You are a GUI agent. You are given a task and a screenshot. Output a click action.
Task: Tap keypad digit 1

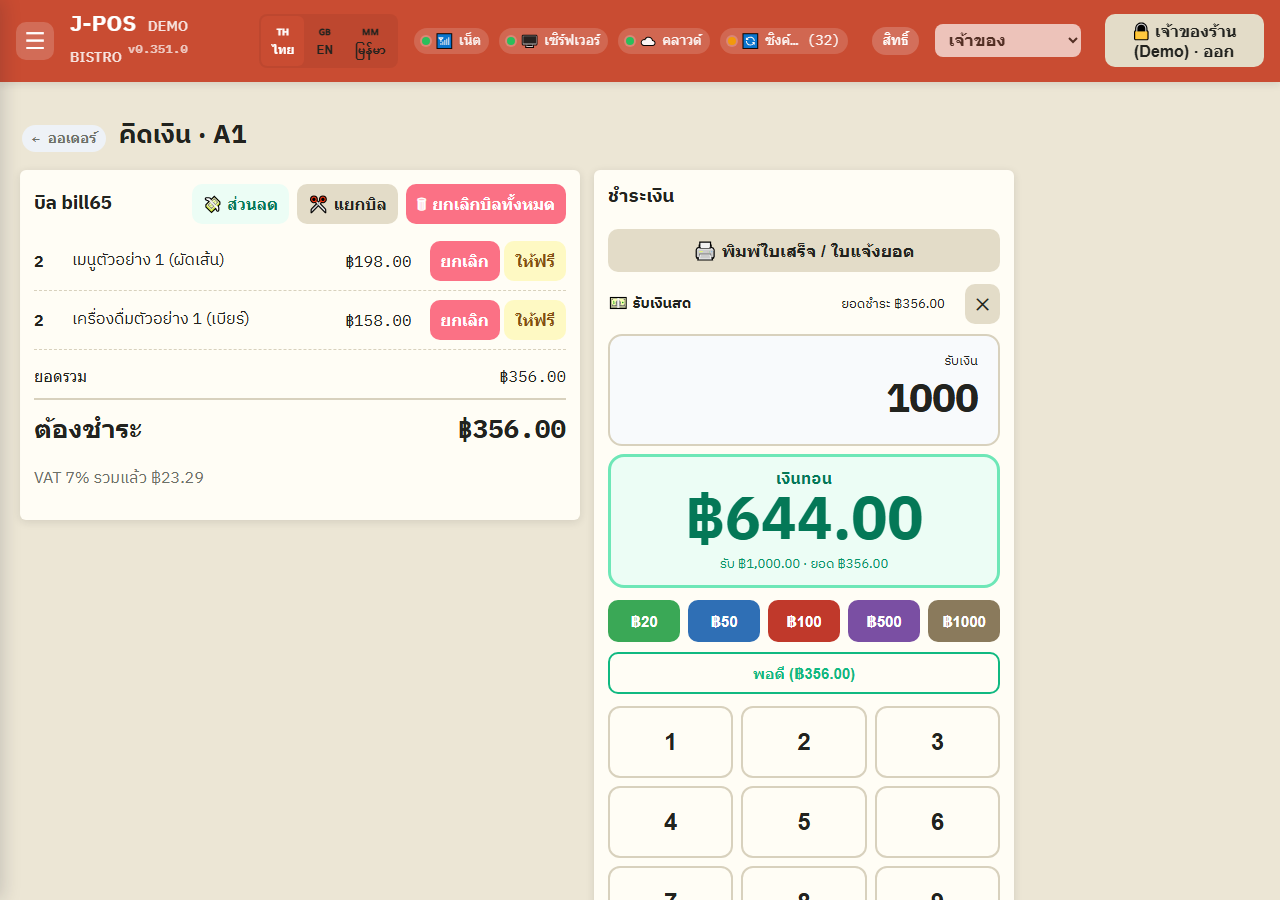(x=670, y=742)
